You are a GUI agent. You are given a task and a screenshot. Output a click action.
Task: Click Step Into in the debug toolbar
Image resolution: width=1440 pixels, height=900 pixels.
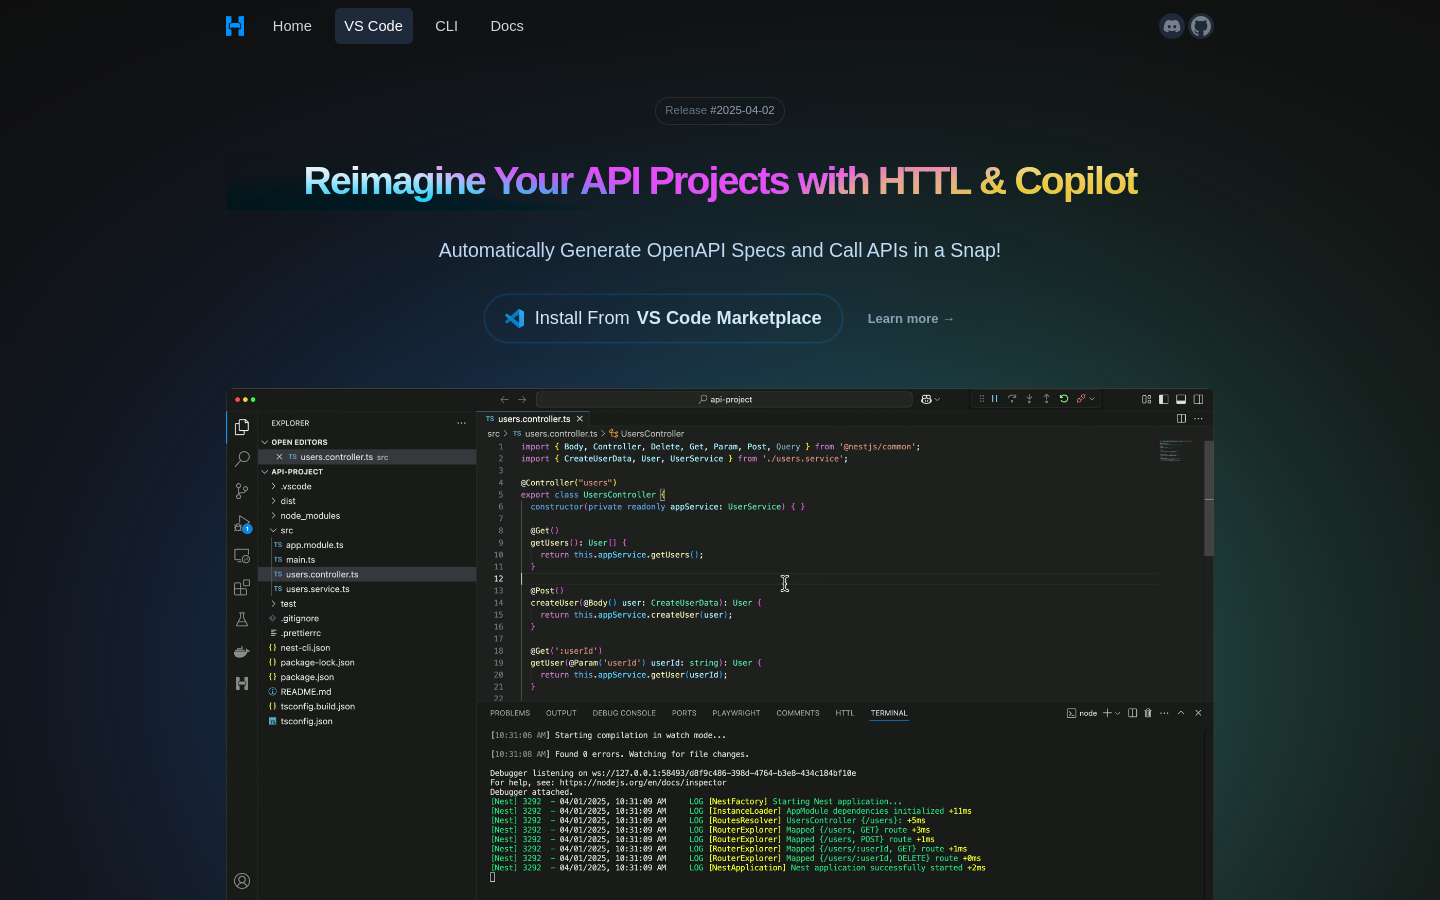click(x=1029, y=399)
